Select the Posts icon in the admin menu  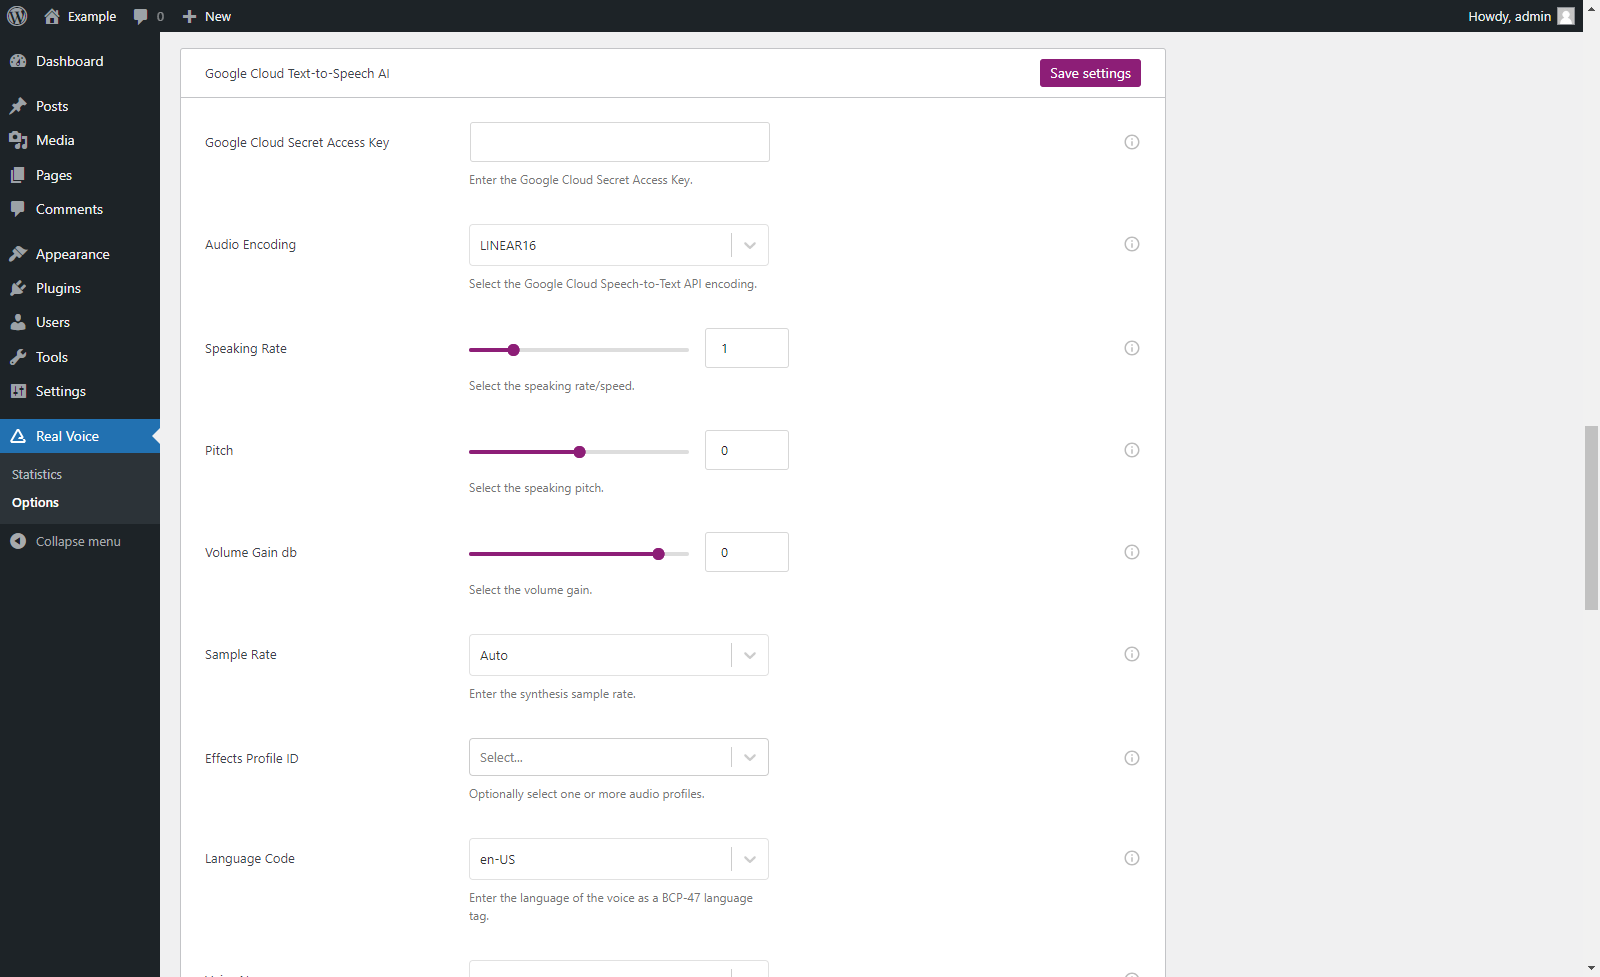click(20, 105)
